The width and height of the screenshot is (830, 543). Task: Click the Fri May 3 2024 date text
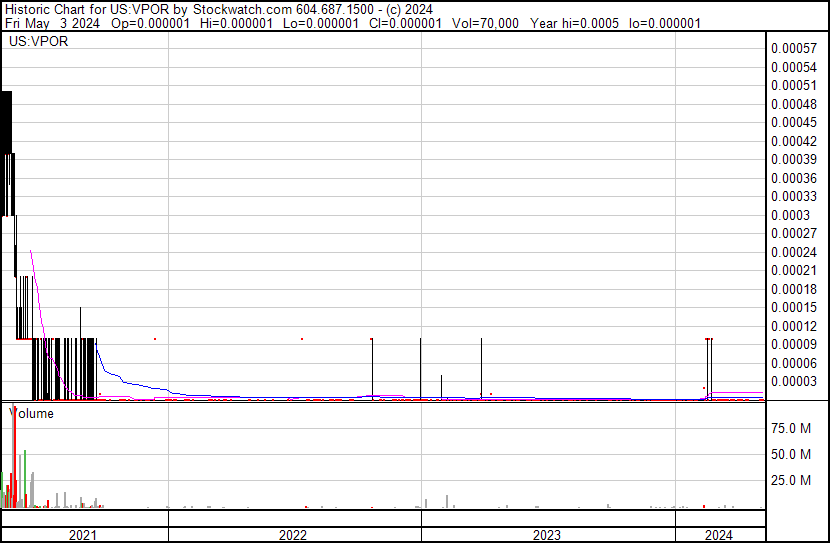(52, 23)
